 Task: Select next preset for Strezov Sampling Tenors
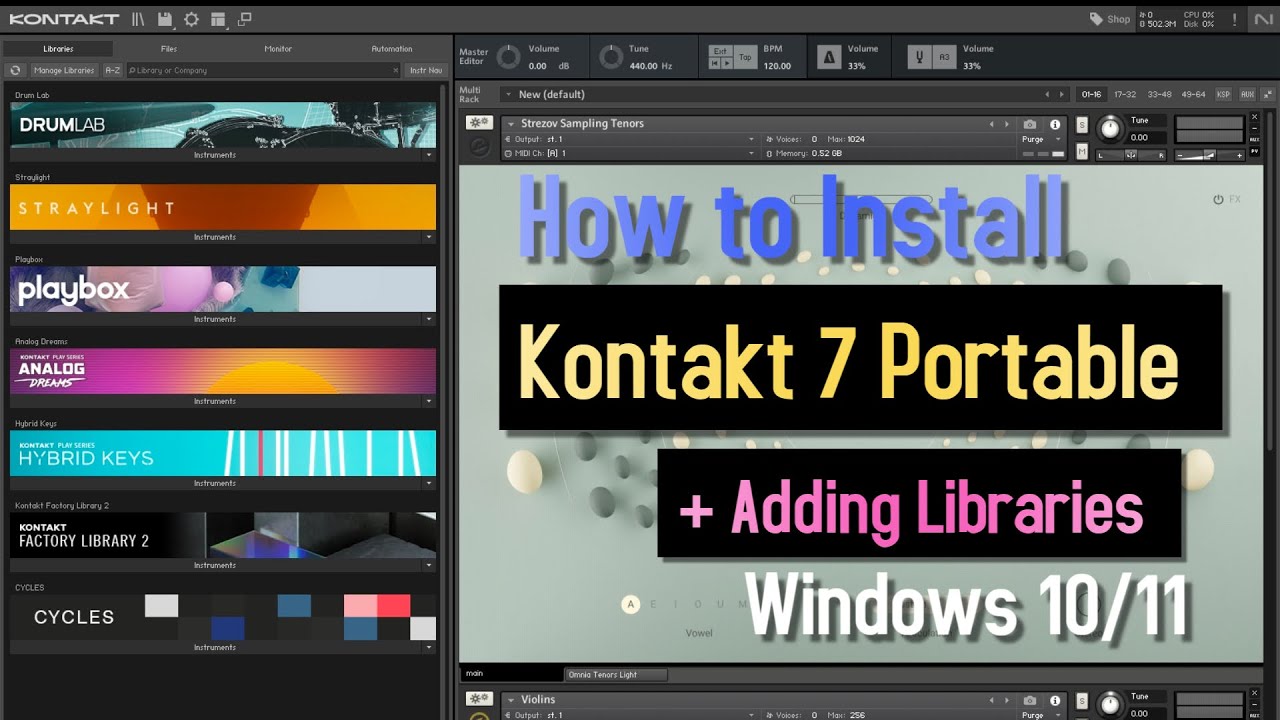1007,124
